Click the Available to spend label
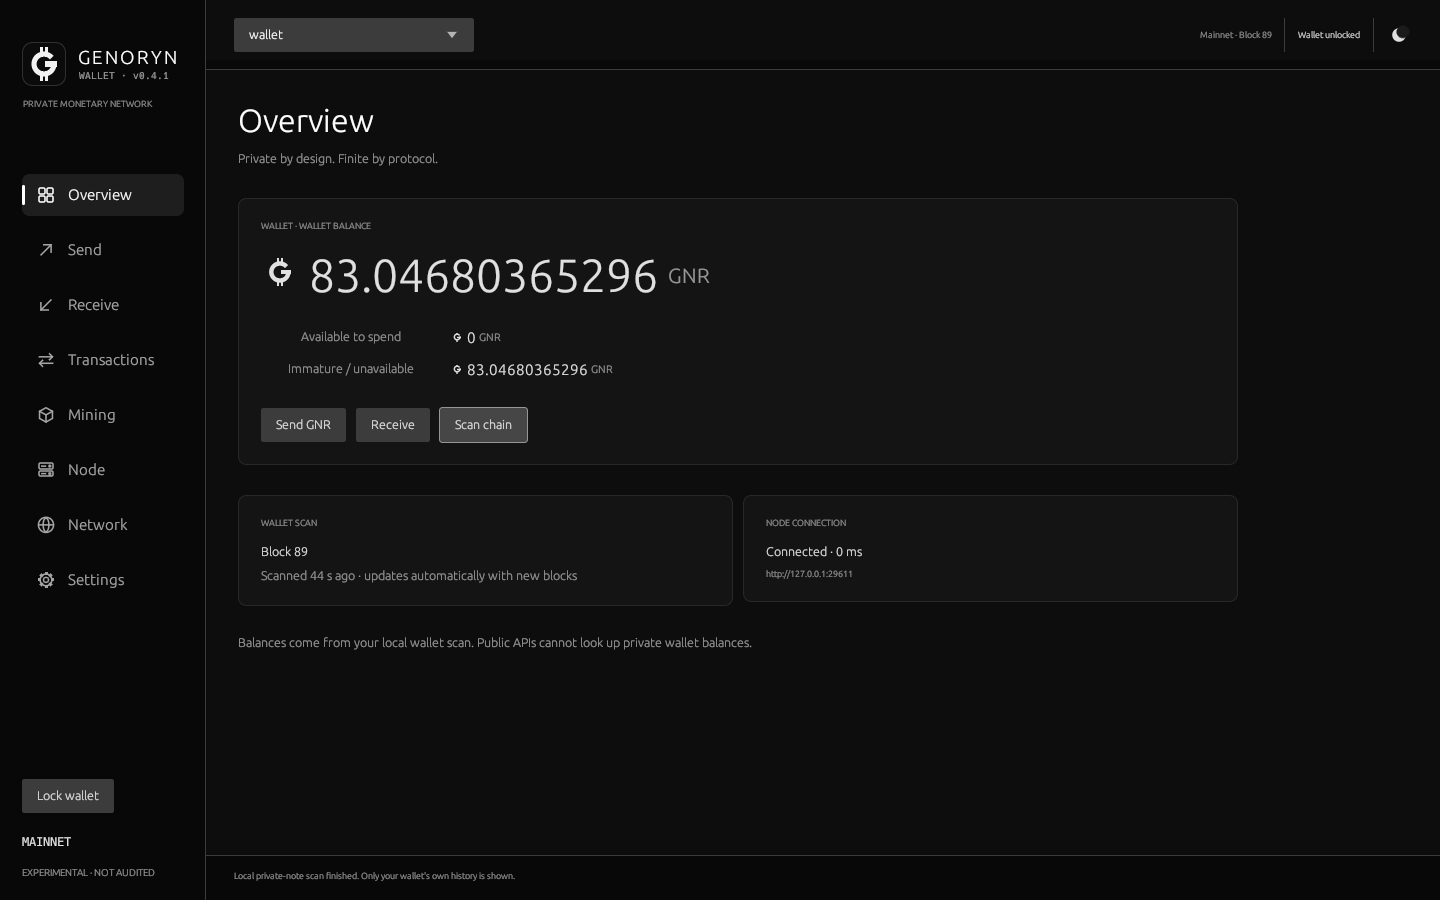 coord(351,337)
